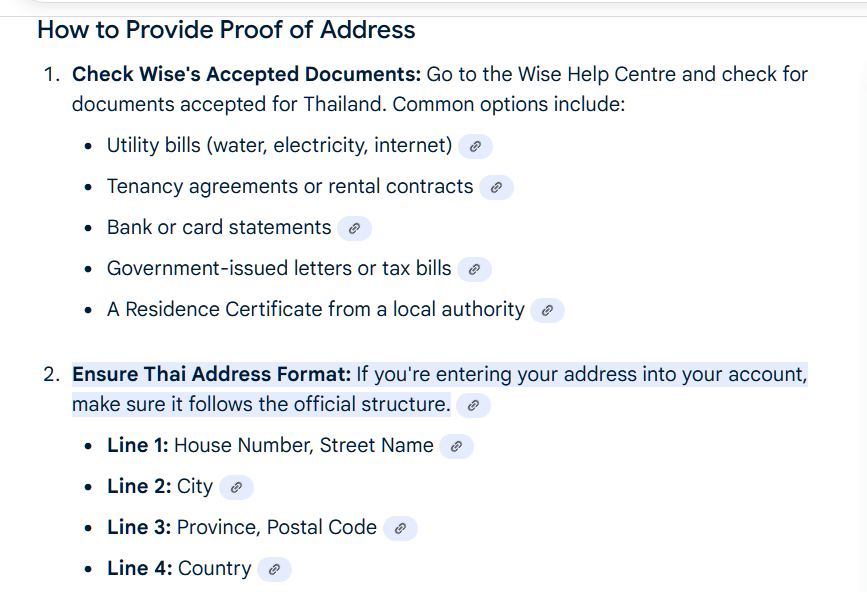Click 'Government-issued letters or tax bills' text

click(279, 269)
